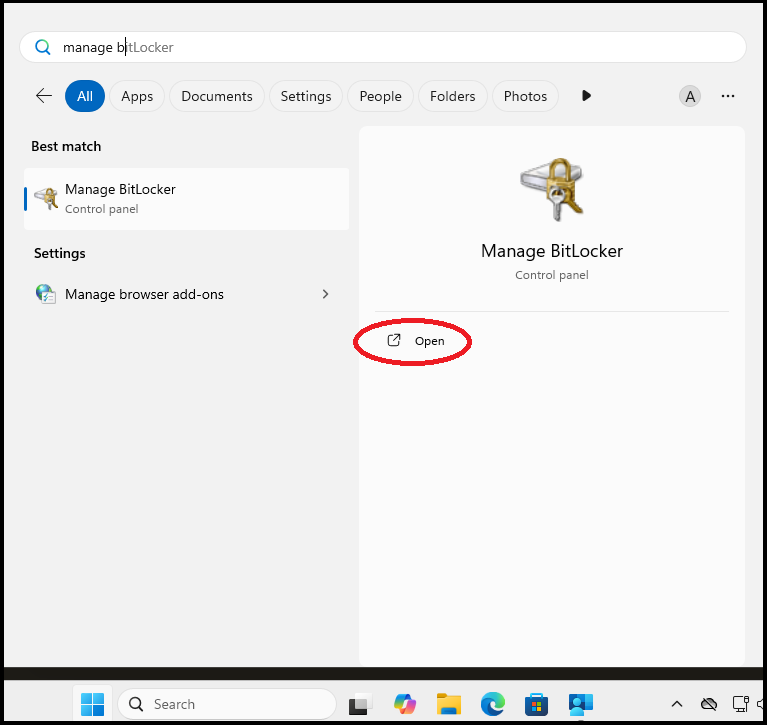Go back using the left arrow
This screenshot has width=767, height=725.
(44, 96)
